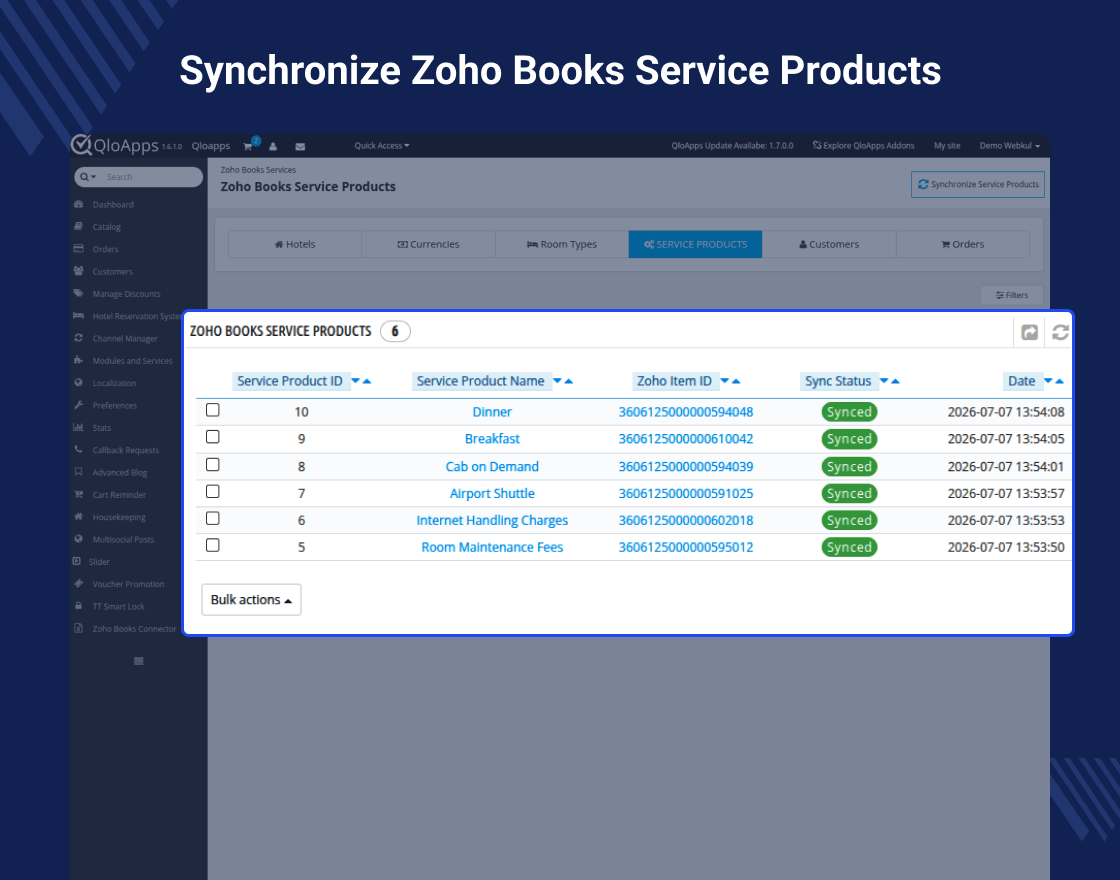The height and width of the screenshot is (880, 1120).
Task: Open the Demo Webkul account menu
Action: coord(1009,146)
